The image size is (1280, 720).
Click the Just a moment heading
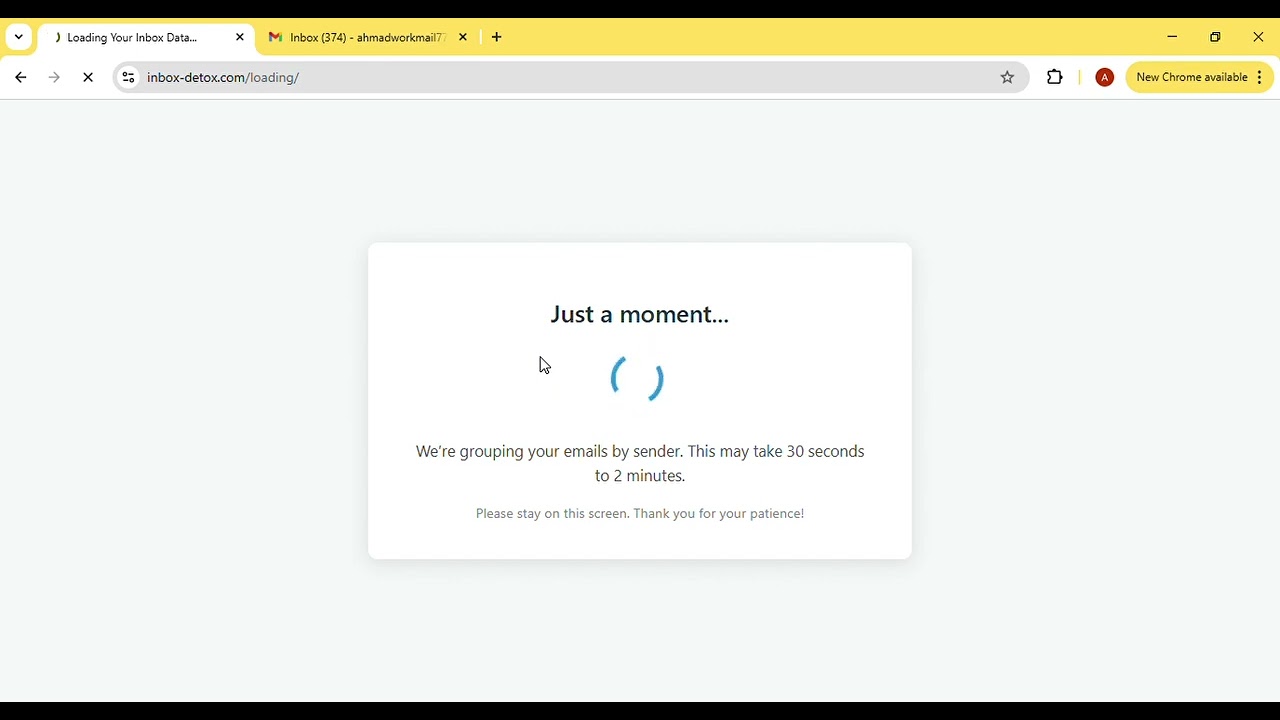tap(640, 315)
